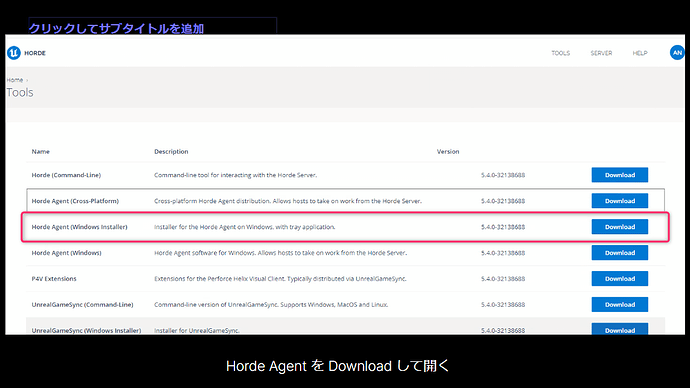
Task: Select 'Horde (Command-Line)' name cell
Action: (66, 175)
